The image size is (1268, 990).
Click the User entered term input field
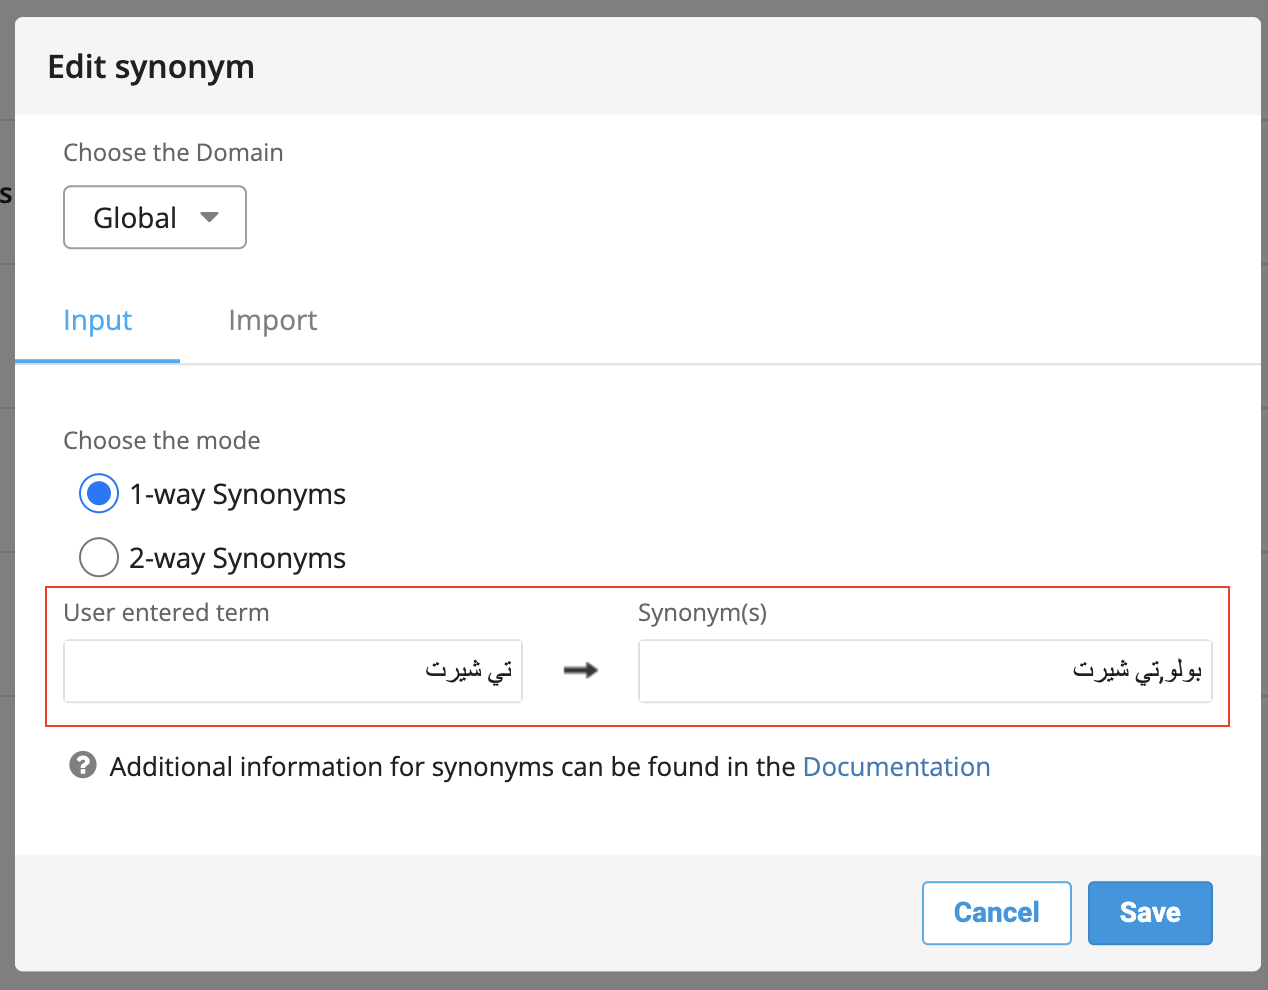click(x=292, y=671)
